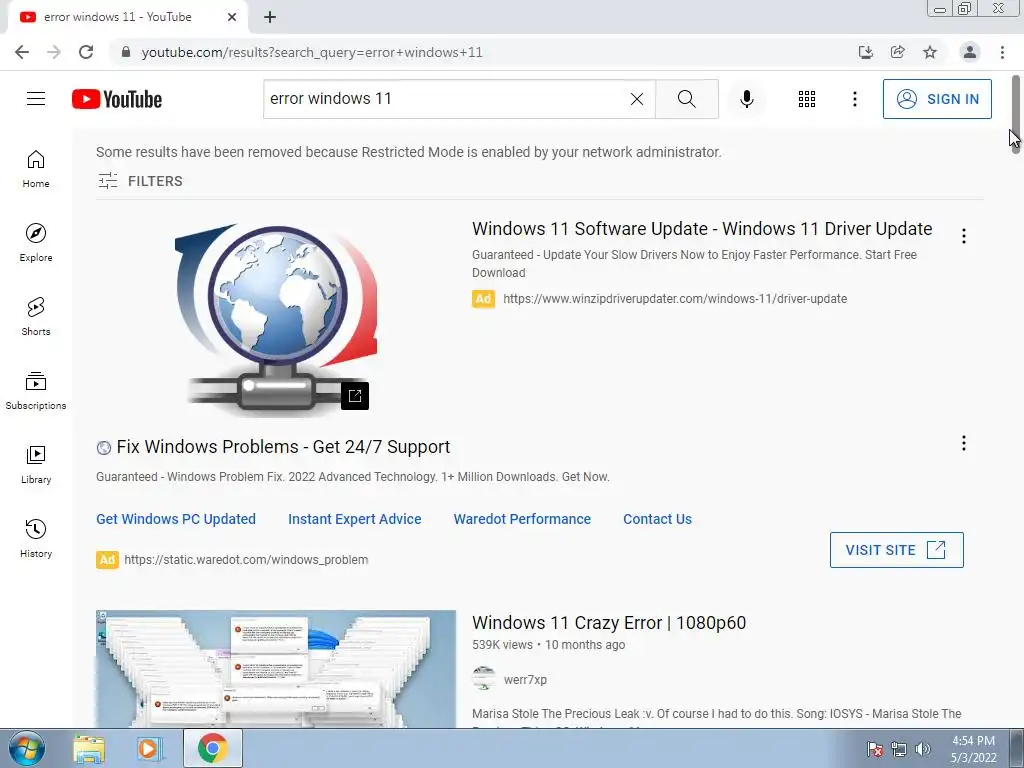The height and width of the screenshot is (768, 1024).
Task: Go back with browser back arrow
Action: pyautogui.click(x=22, y=52)
